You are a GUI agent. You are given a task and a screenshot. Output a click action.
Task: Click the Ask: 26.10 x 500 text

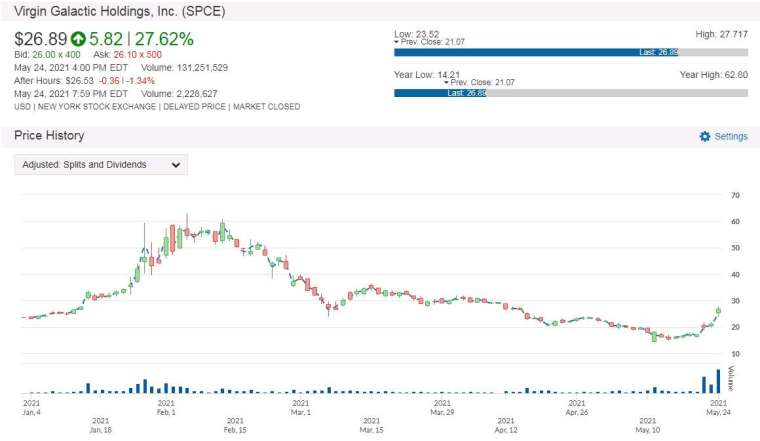[127, 55]
